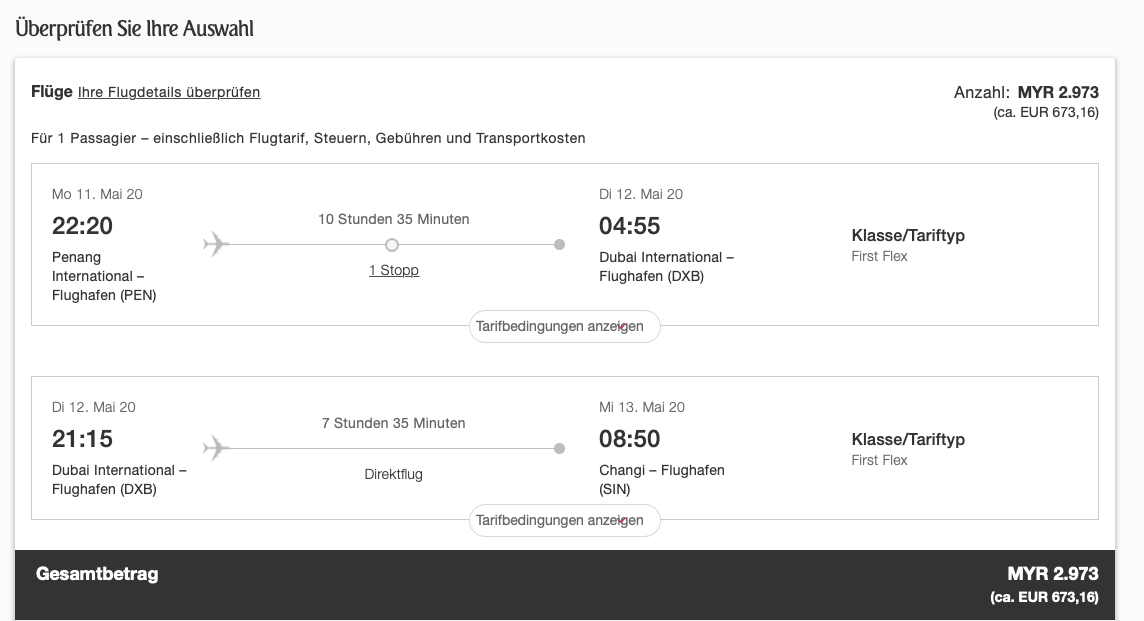
Task: Select the 22:20 departure time
Action: [82, 226]
